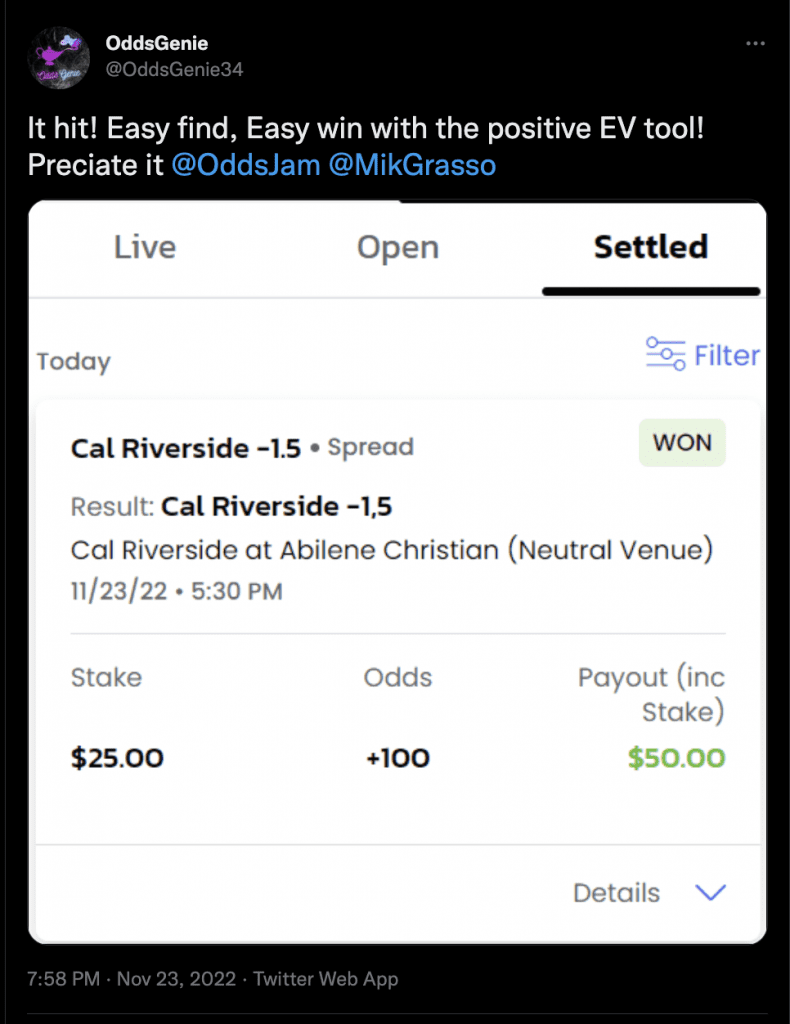Click the Filter label
790x1024 pixels.
[727, 356]
